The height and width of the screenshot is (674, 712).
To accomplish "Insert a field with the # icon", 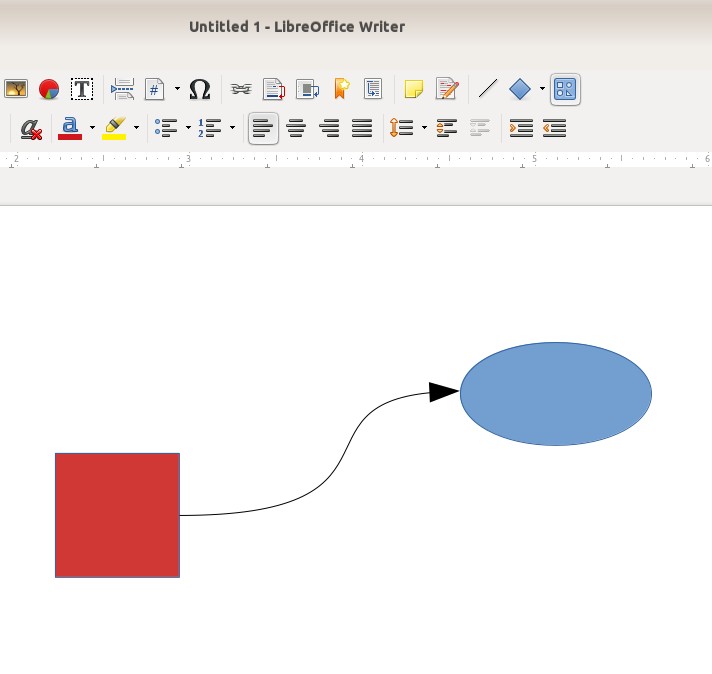I will 154,89.
